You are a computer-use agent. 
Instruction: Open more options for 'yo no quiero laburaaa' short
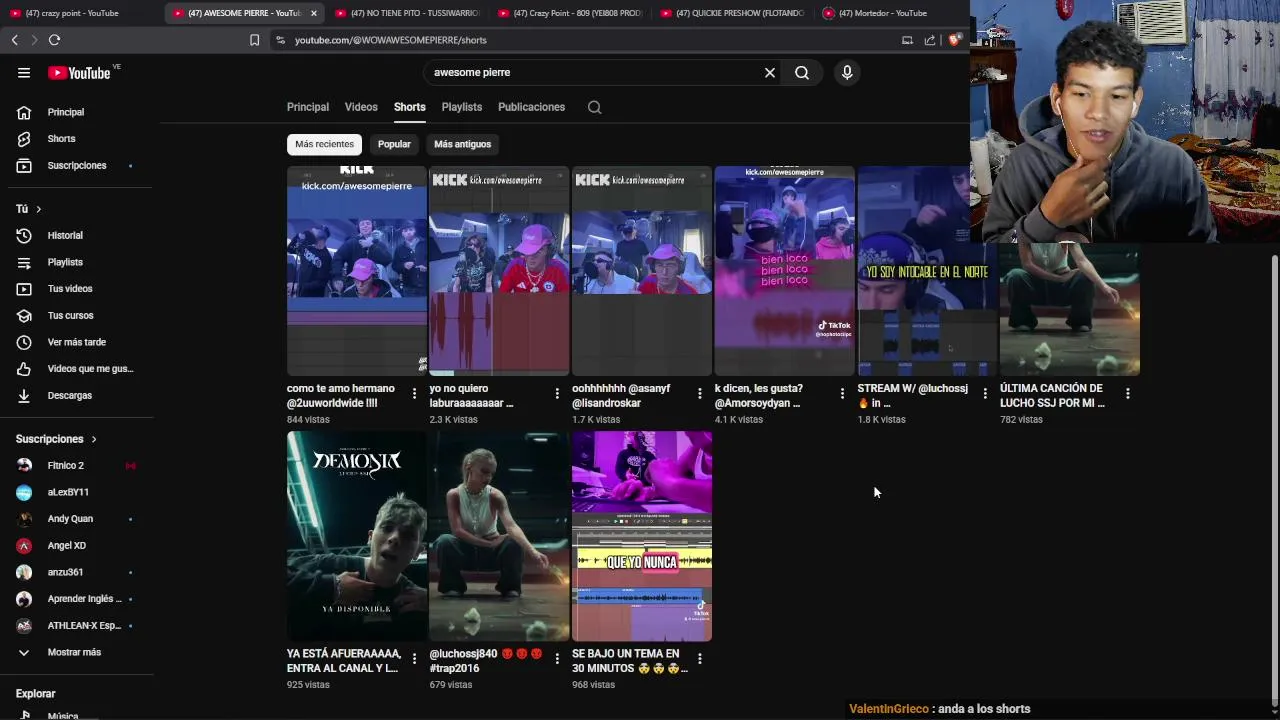pyautogui.click(x=557, y=394)
